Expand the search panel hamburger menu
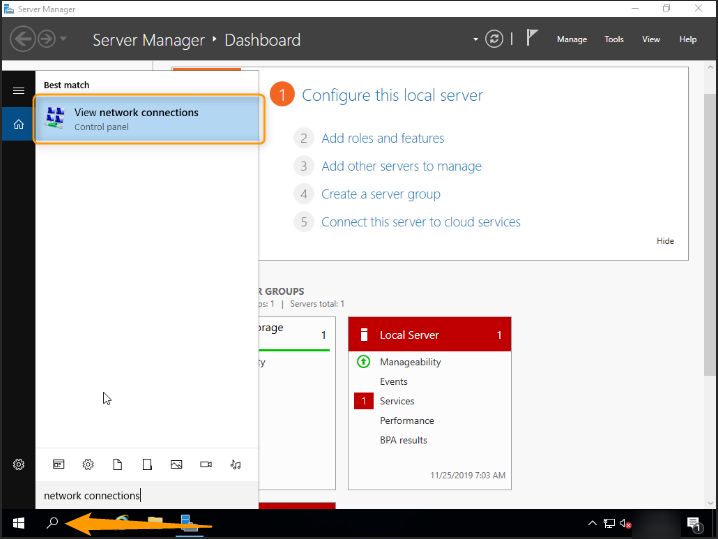The height and width of the screenshot is (539, 718). coord(18,90)
